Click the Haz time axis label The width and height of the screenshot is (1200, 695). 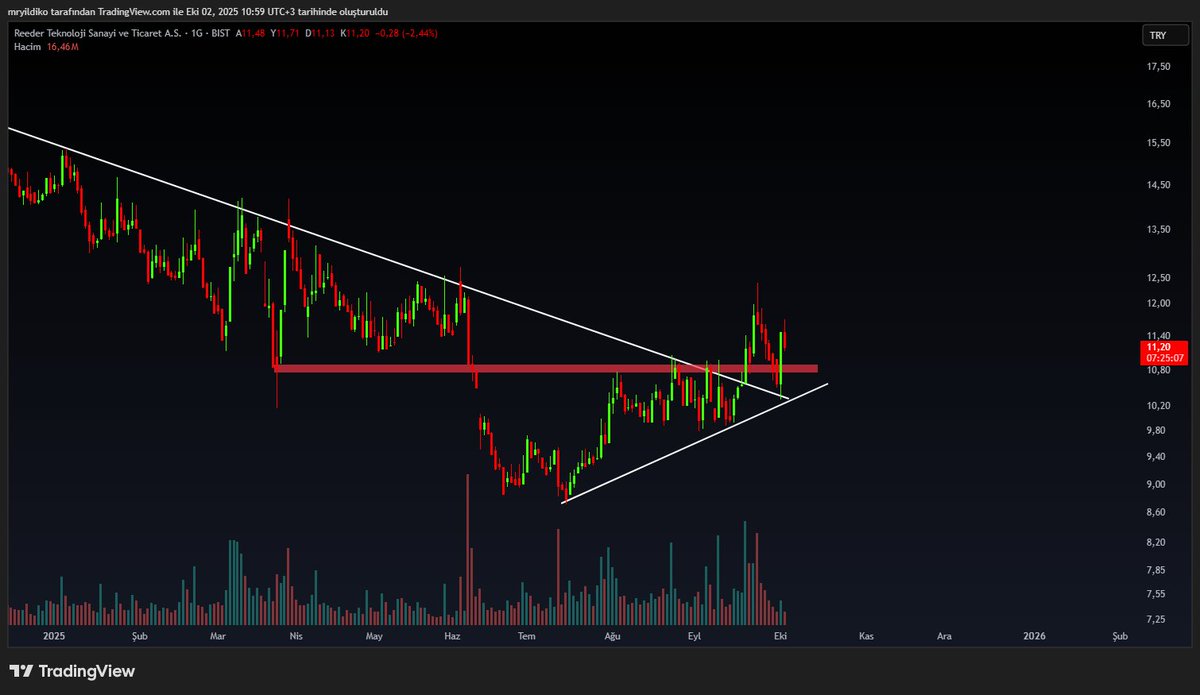point(452,635)
